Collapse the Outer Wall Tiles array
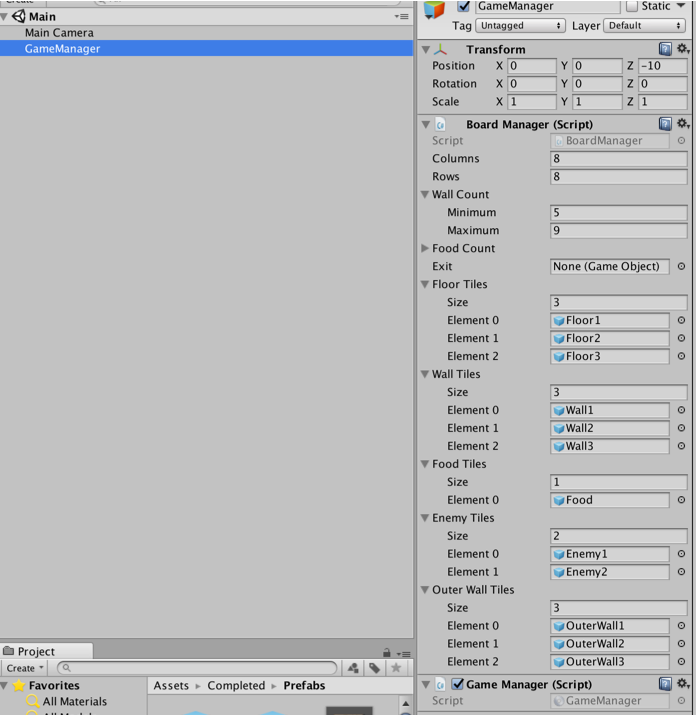This screenshot has height=715, width=697. point(425,590)
